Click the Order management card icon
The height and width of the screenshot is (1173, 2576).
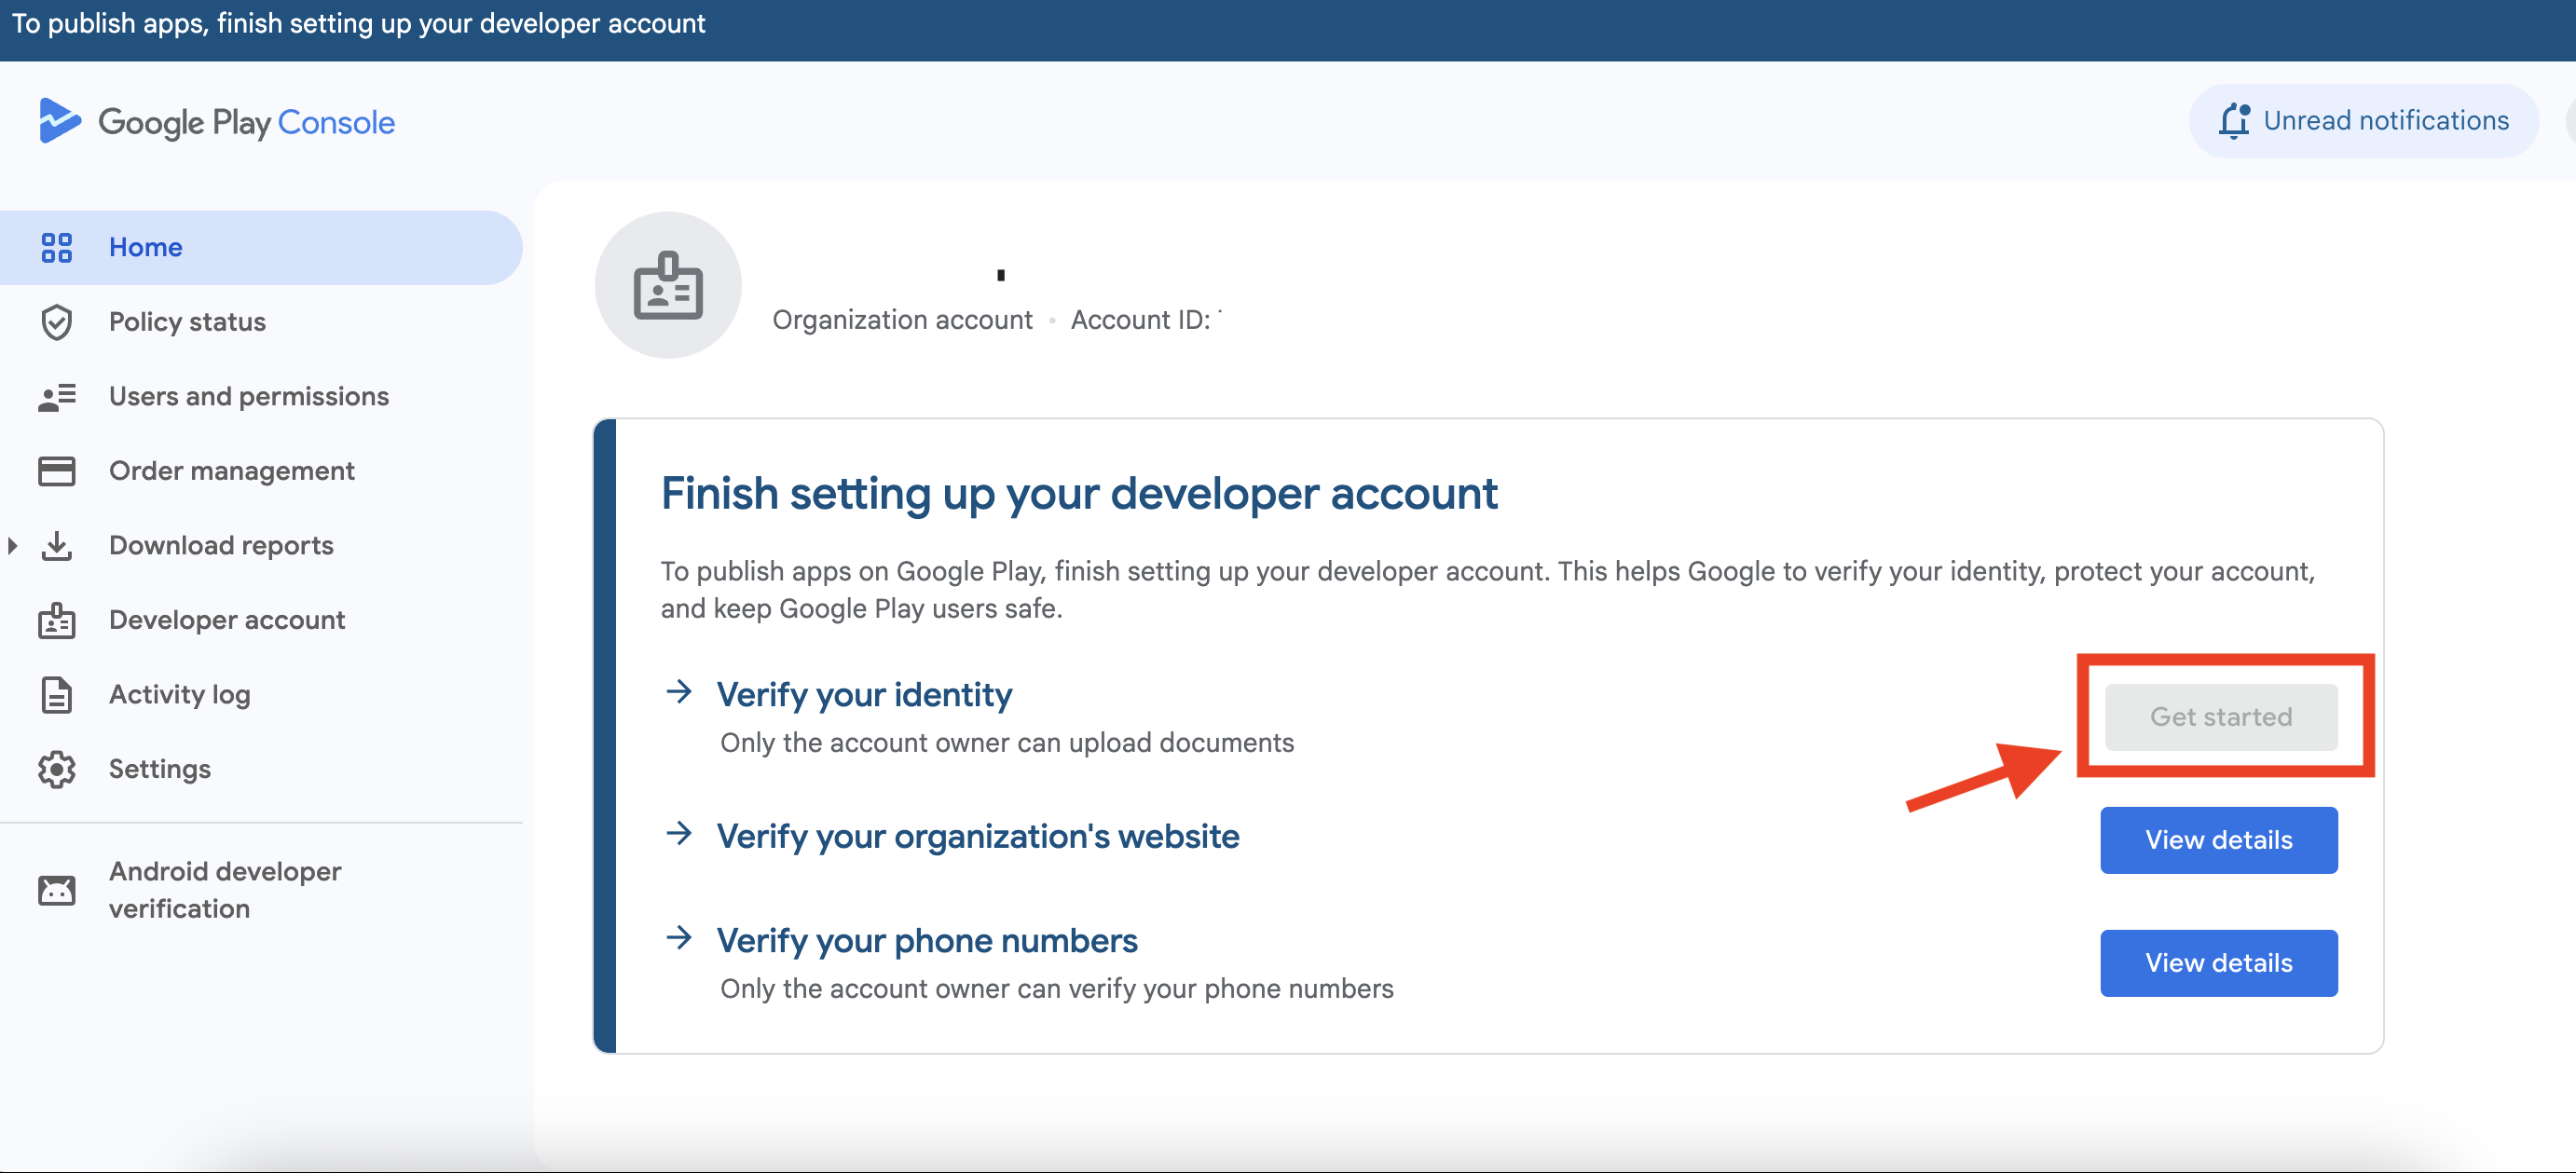tap(56, 471)
